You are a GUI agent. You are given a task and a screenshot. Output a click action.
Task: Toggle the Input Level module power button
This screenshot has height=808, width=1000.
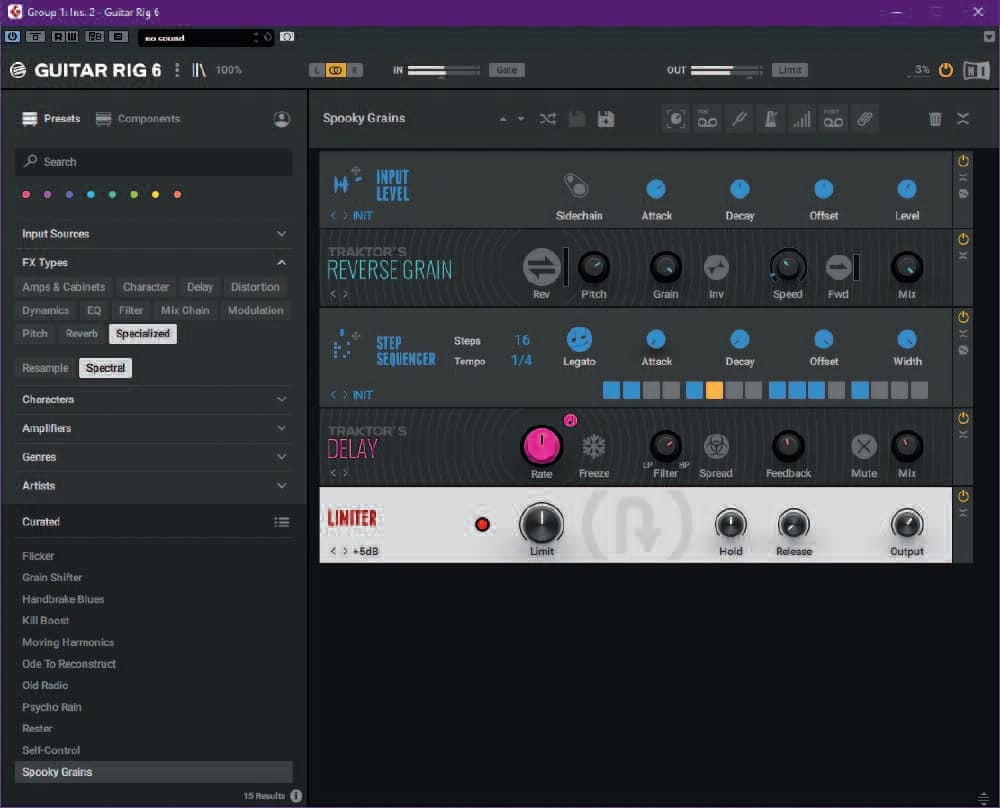[x=963, y=161]
